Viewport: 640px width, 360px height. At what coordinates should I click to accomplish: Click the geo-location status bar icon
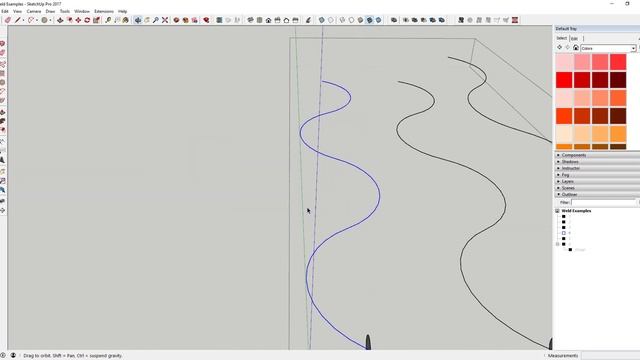tap(3, 356)
